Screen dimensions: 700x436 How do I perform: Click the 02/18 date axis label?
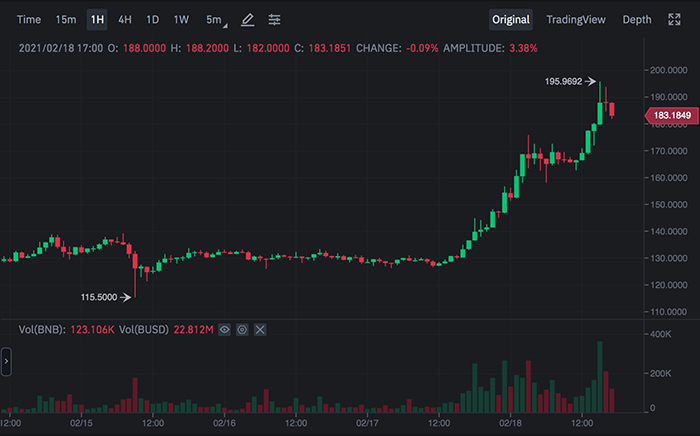click(x=510, y=423)
